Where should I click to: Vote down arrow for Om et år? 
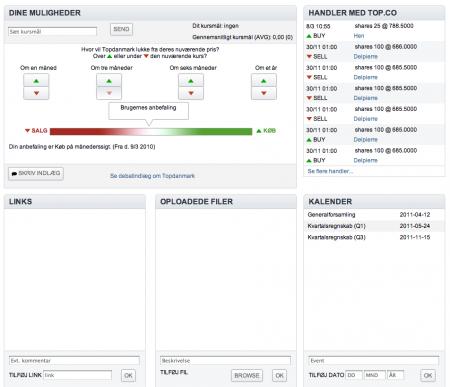coord(264,93)
